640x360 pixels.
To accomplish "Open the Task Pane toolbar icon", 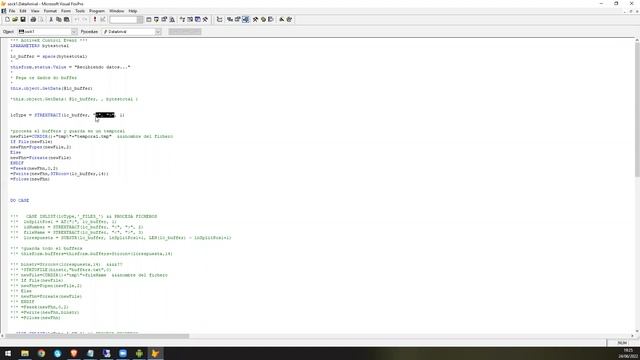I will click(x=198, y=19).
